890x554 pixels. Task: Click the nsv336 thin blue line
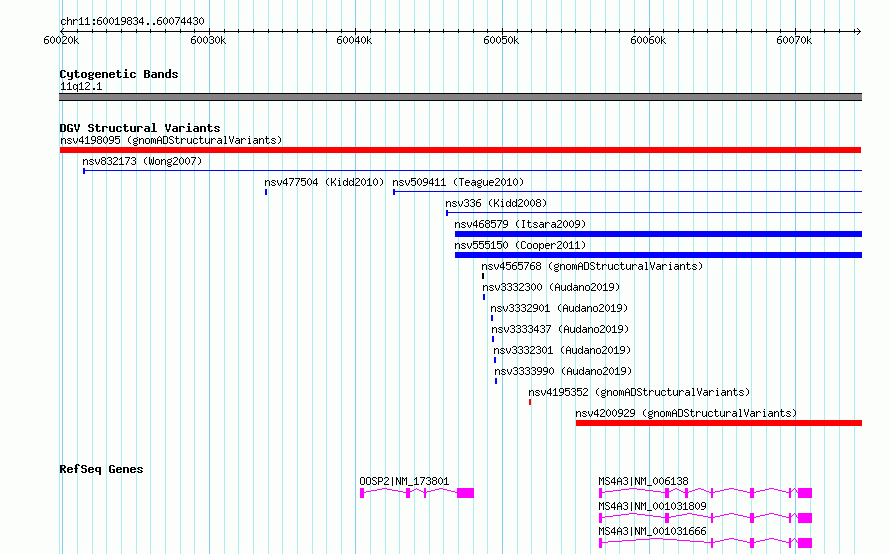point(654,212)
